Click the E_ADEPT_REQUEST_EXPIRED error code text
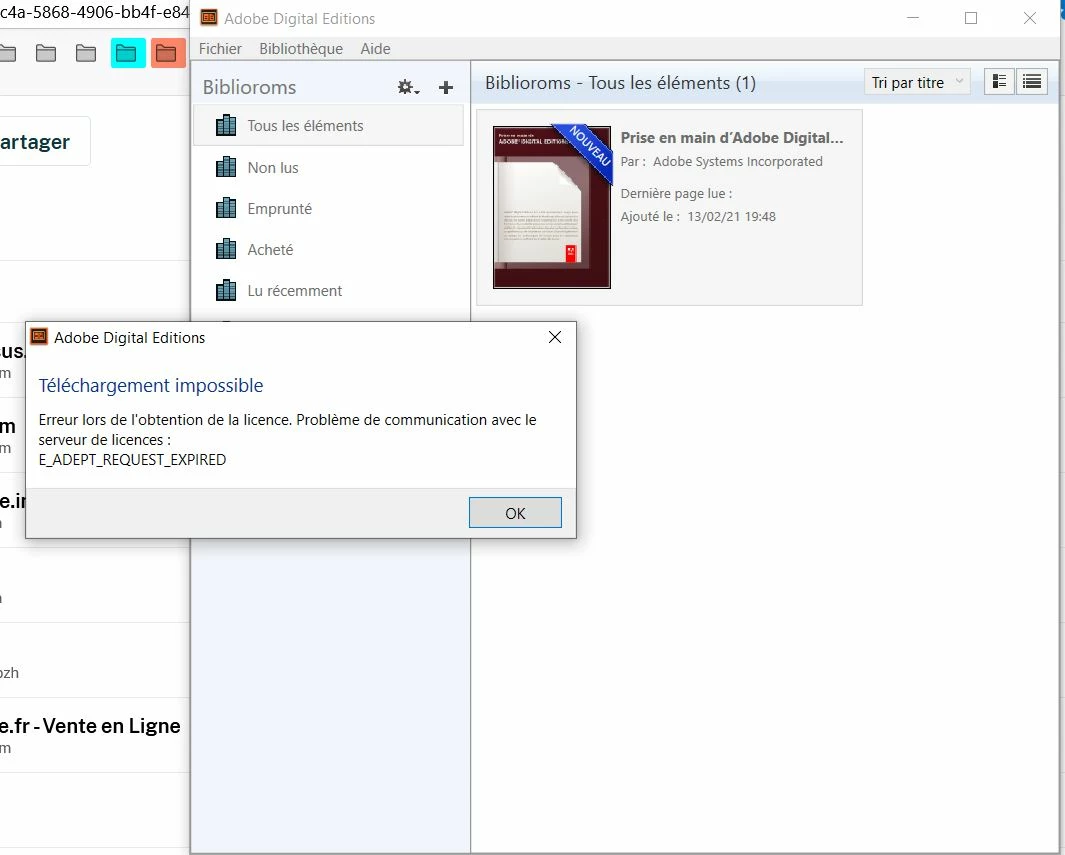 point(132,460)
